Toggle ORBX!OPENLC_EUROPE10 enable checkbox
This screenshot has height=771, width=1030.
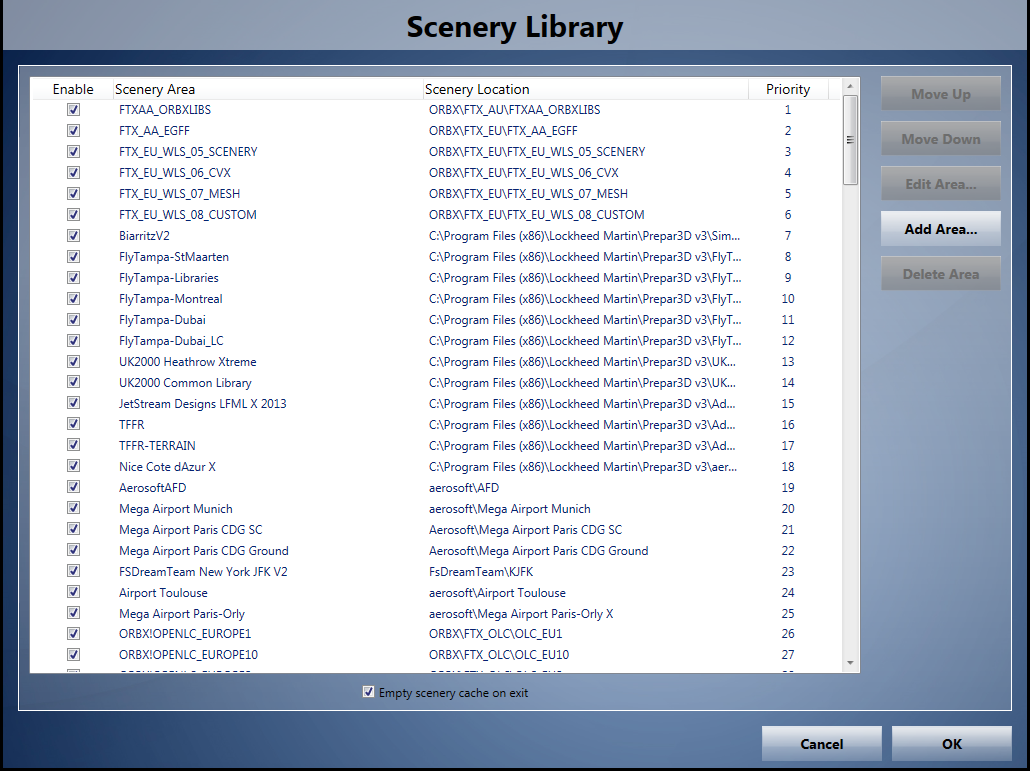click(74, 655)
